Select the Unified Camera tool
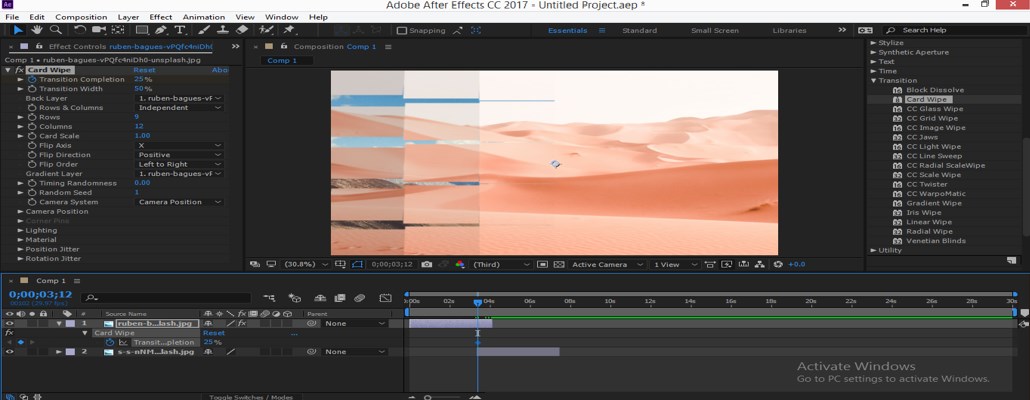1030x400 pixels. pyautogui.click(x=99, y=30)
